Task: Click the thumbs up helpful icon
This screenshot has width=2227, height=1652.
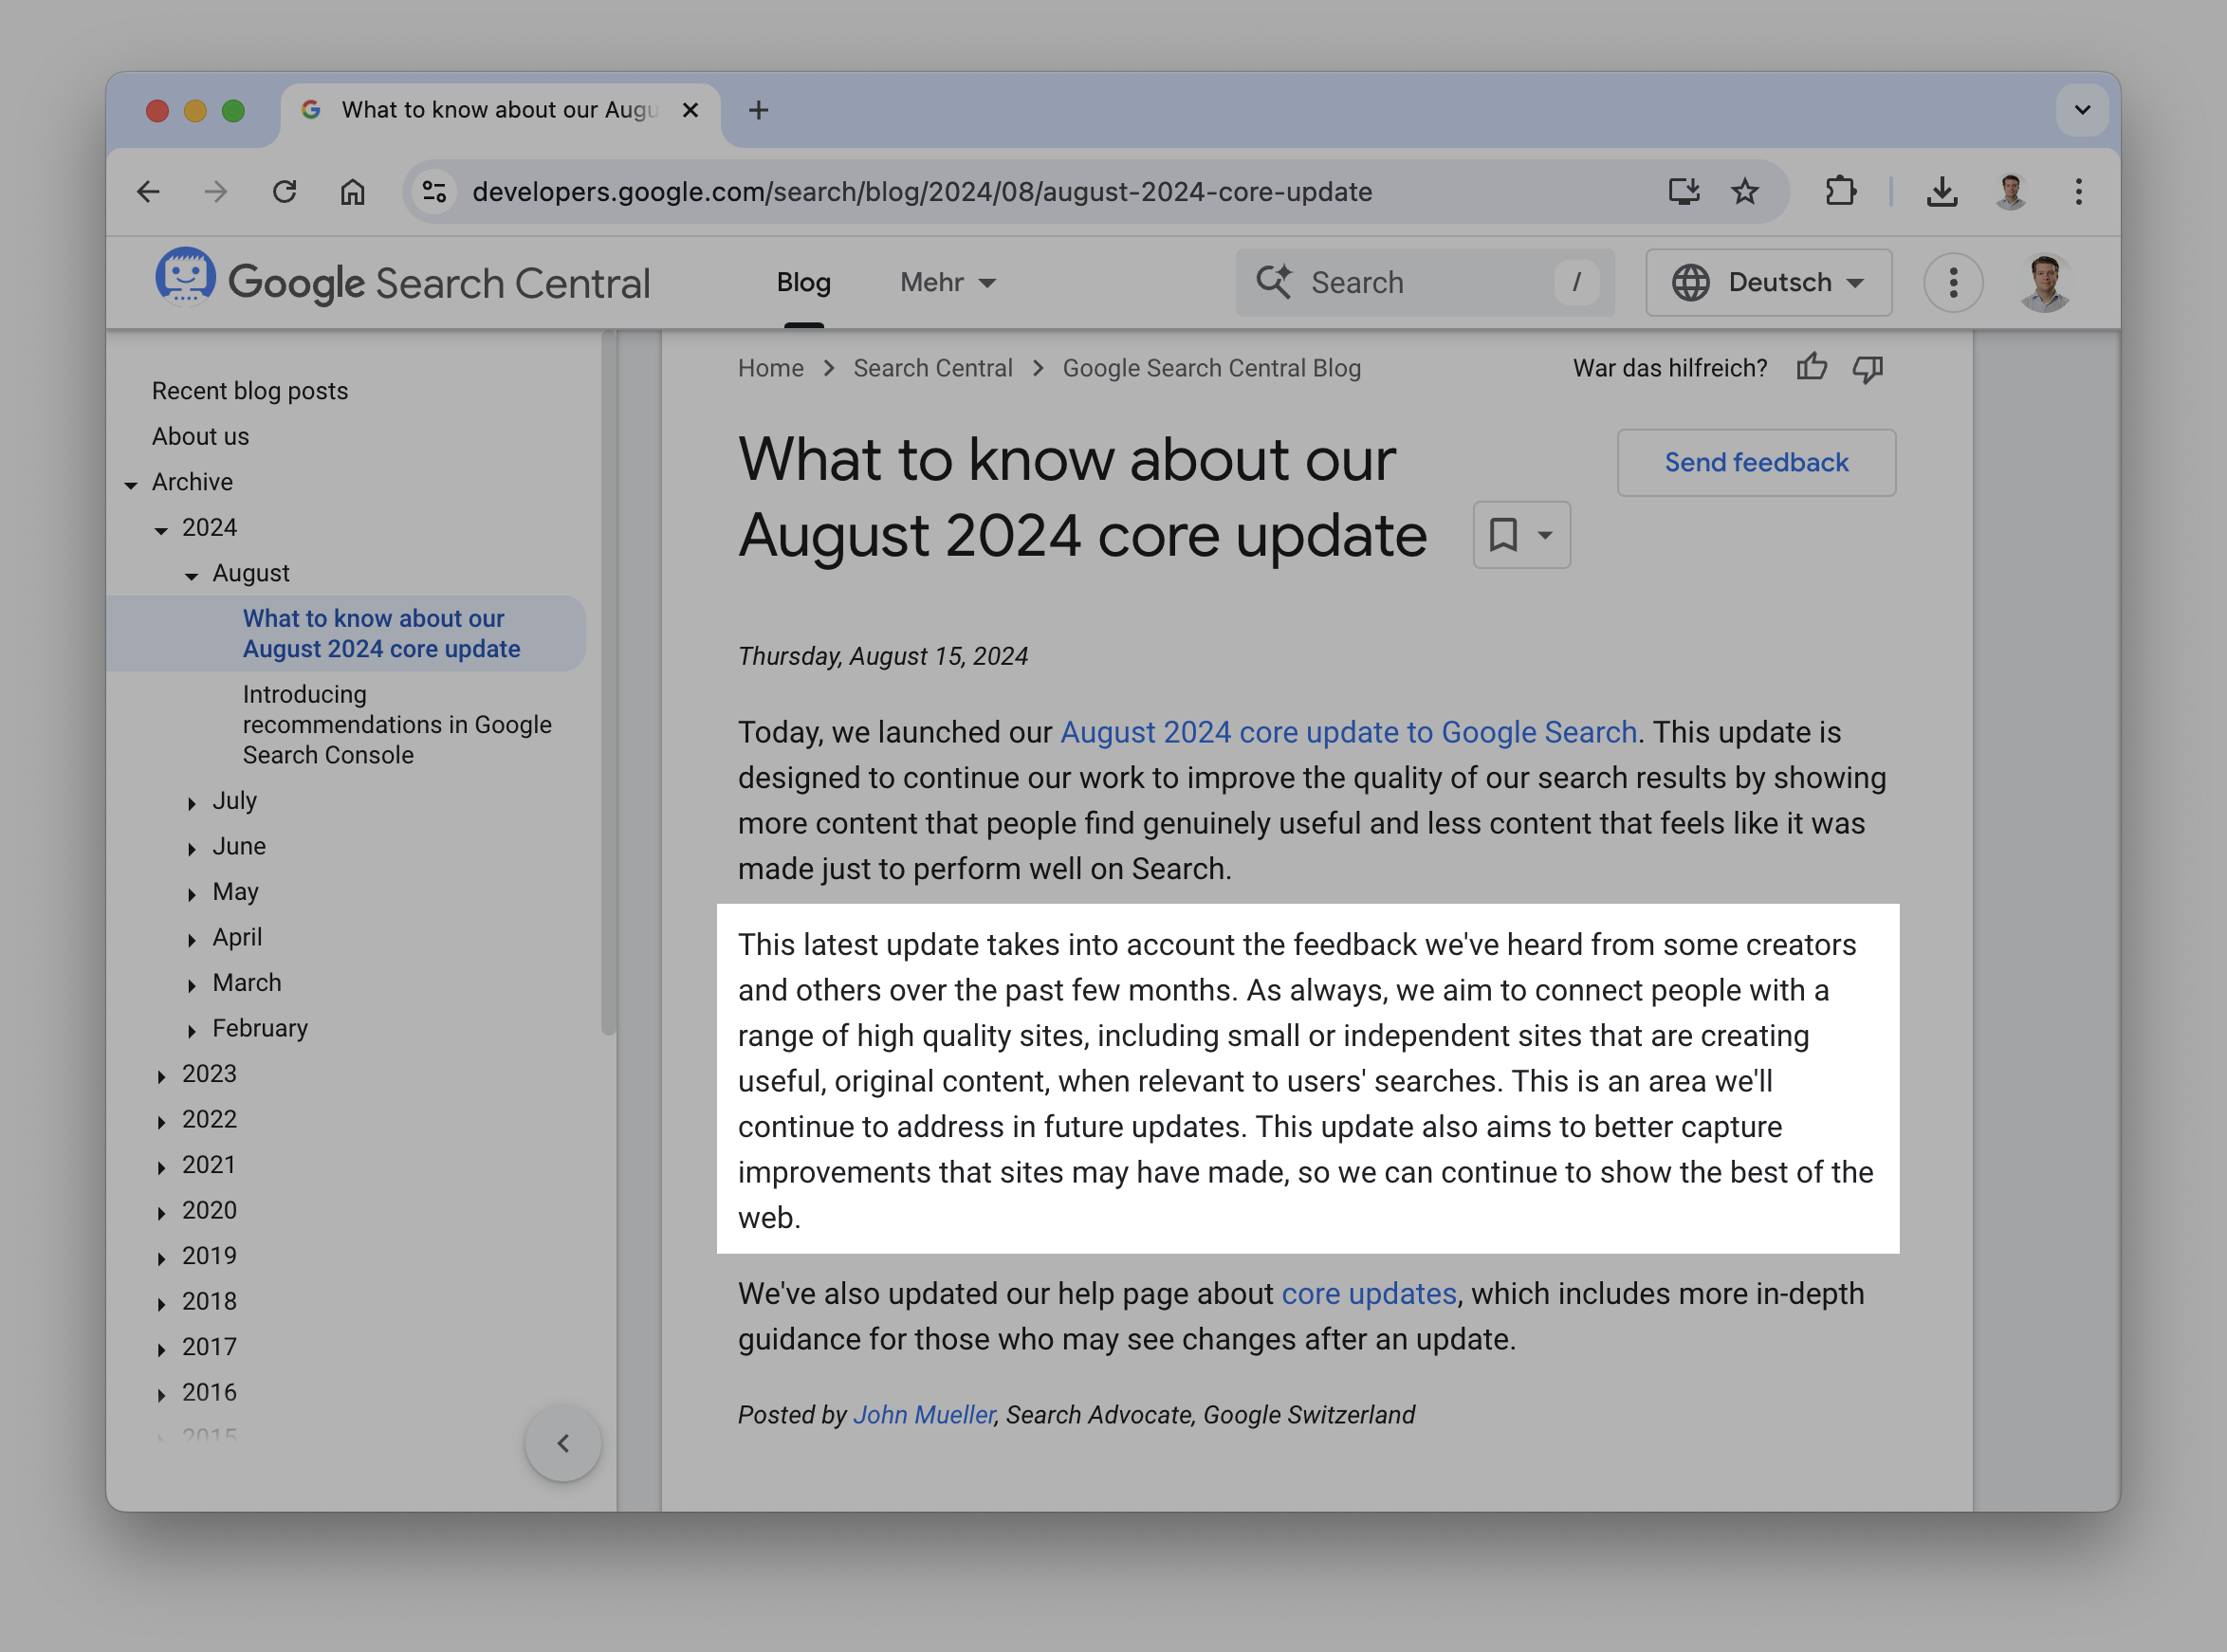Action: (x=1811, y=368)
